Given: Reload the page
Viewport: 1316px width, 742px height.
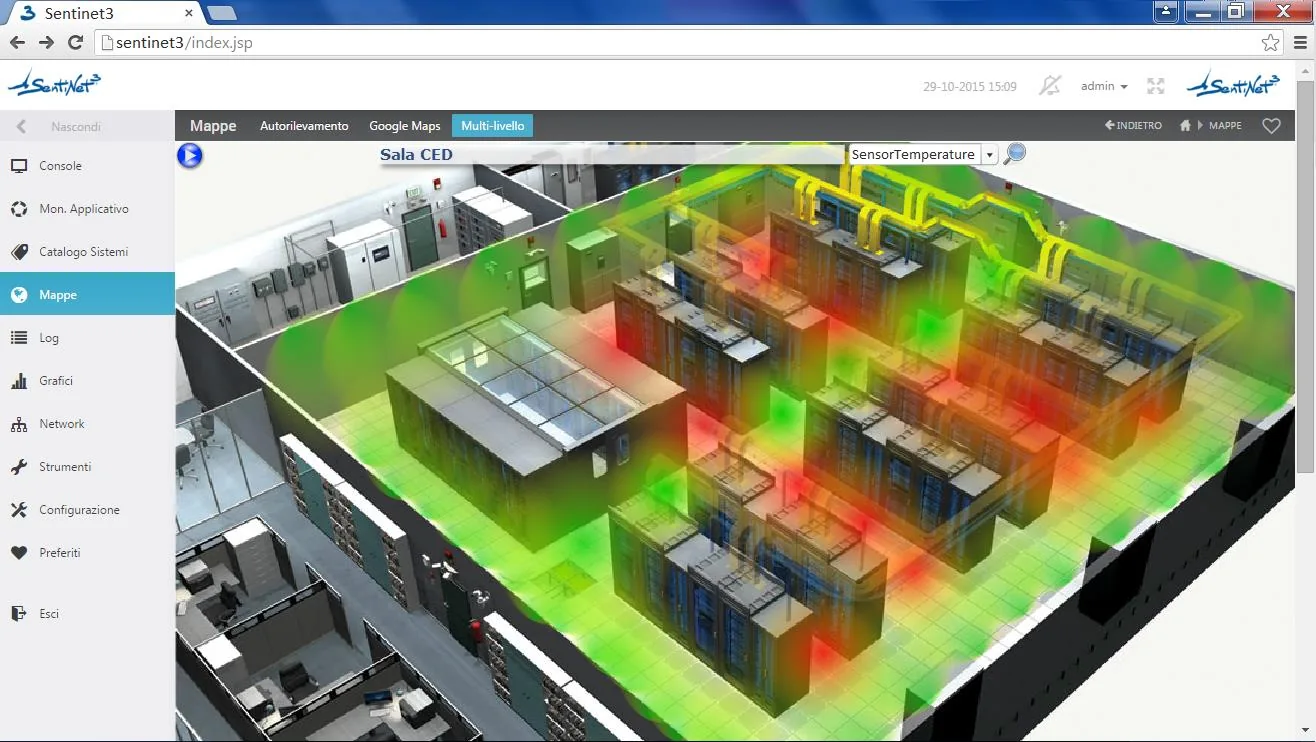Looking at the screenshot, I should pyautogui.click(x=75, y=43).
